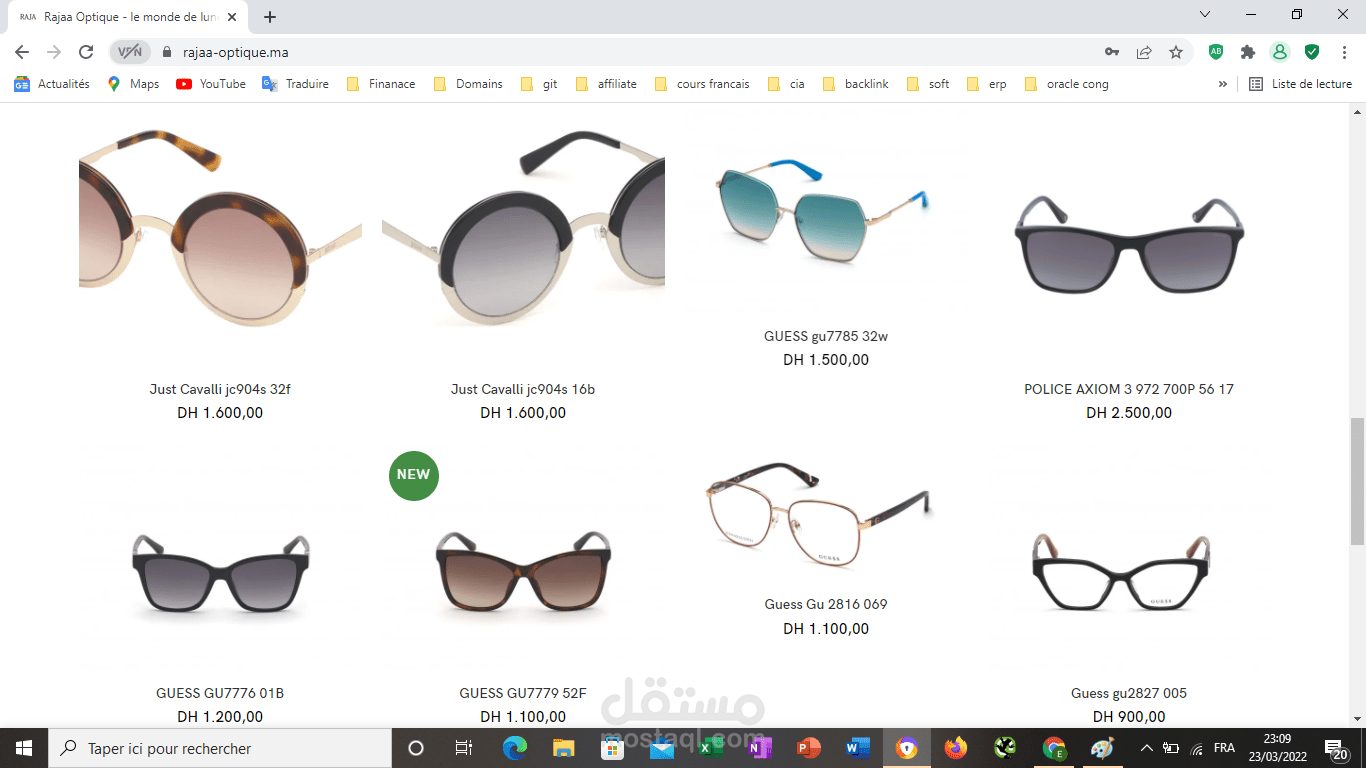The height and width of the screenshot is (768, 1366).
Task: Open Guess gu2827 005 product link
Action: [1129, 693]
